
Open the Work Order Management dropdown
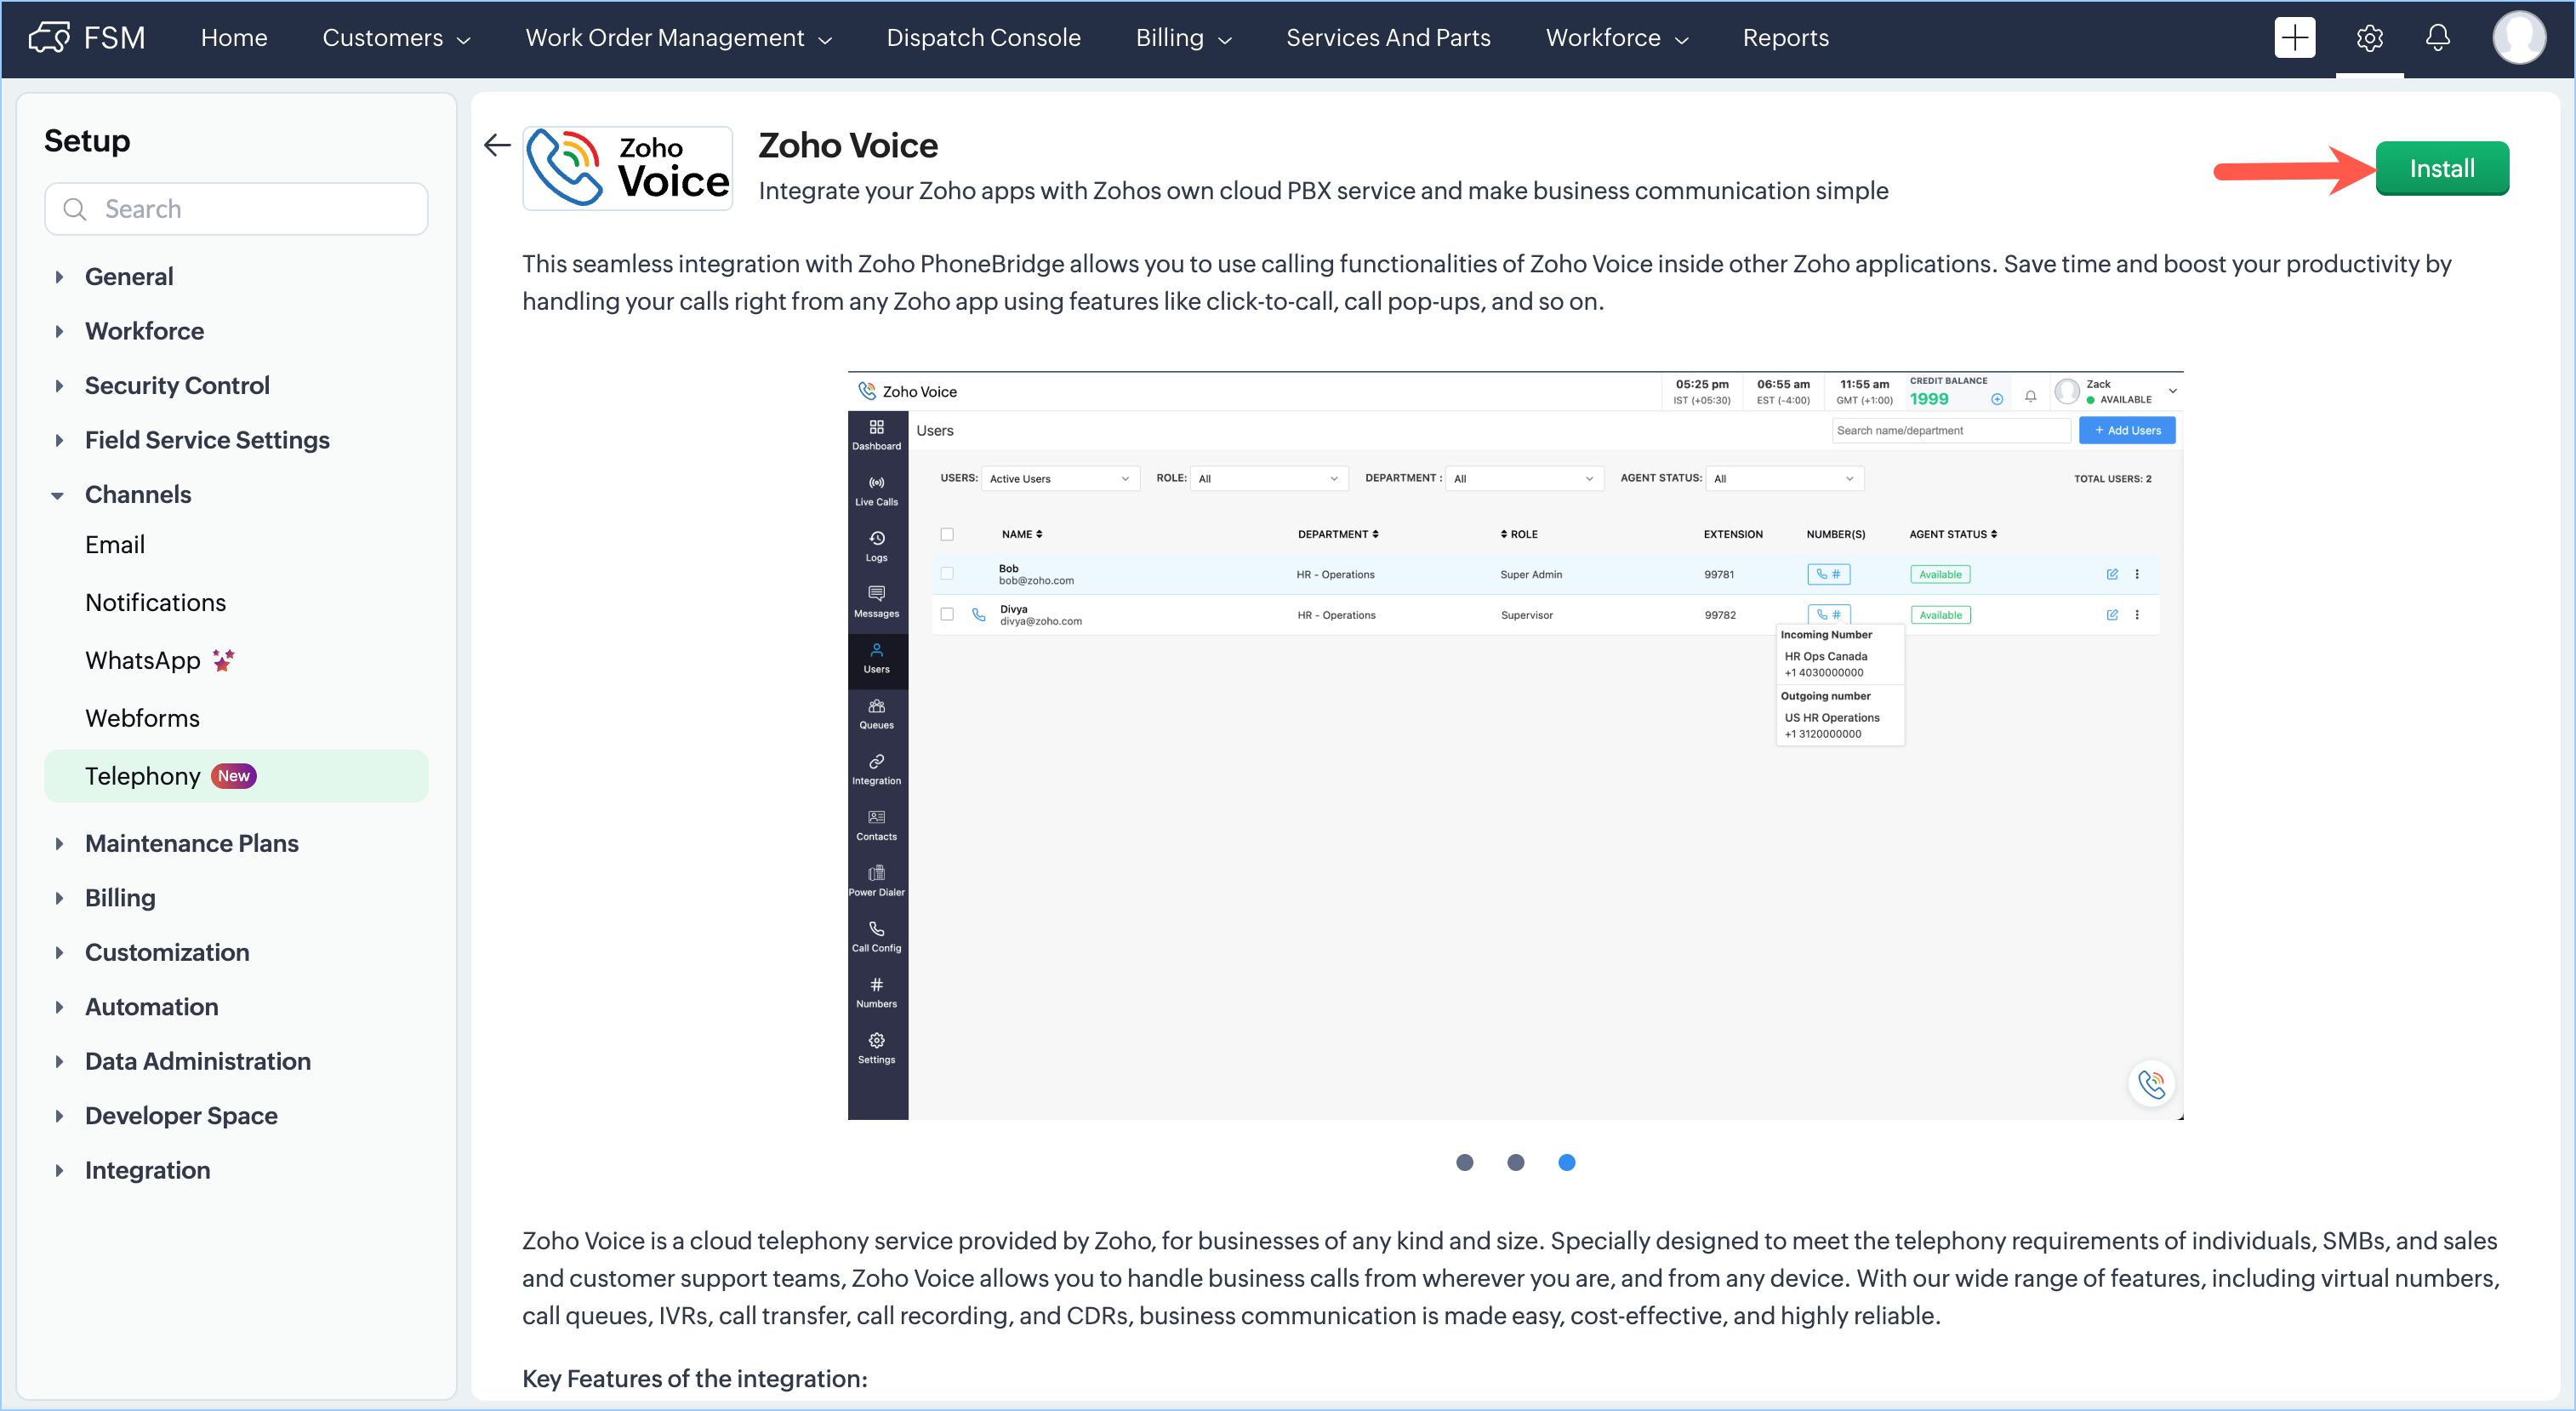[678, 38]
